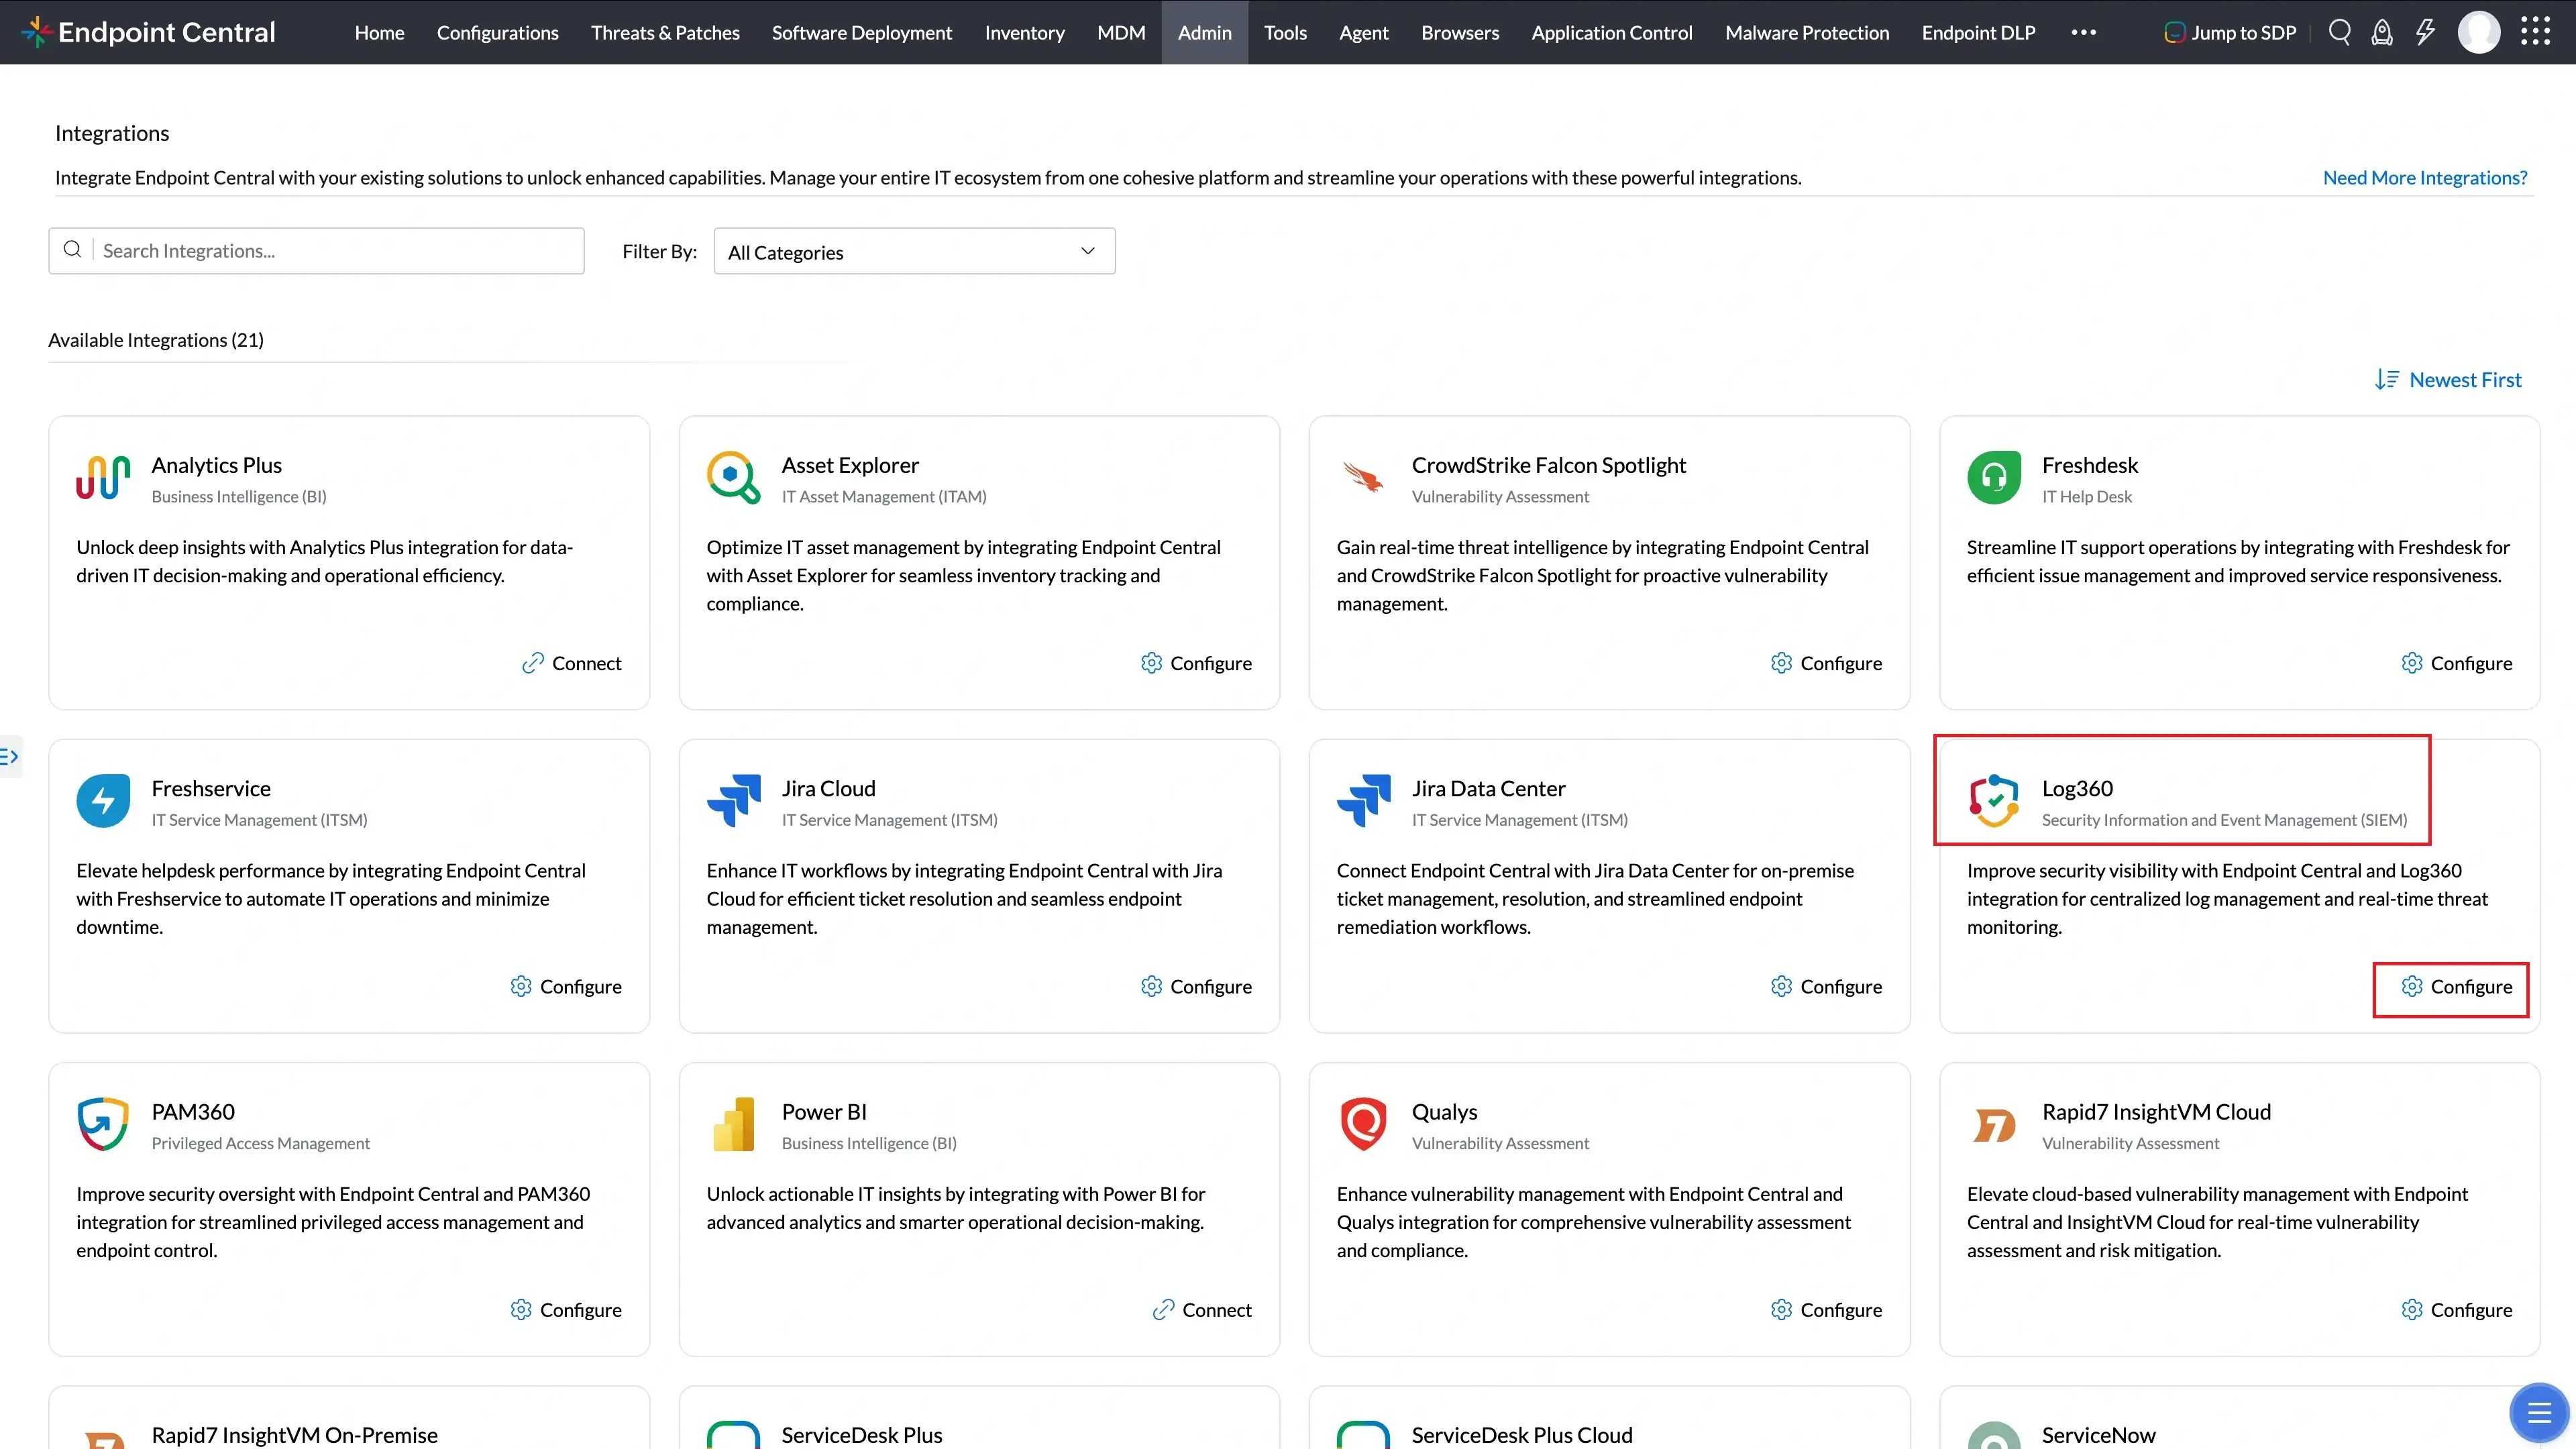The width and height of the screenshot is (2576, 1449).
Task: Open the All Categories filter dropdown
Action: coord(914,251)
